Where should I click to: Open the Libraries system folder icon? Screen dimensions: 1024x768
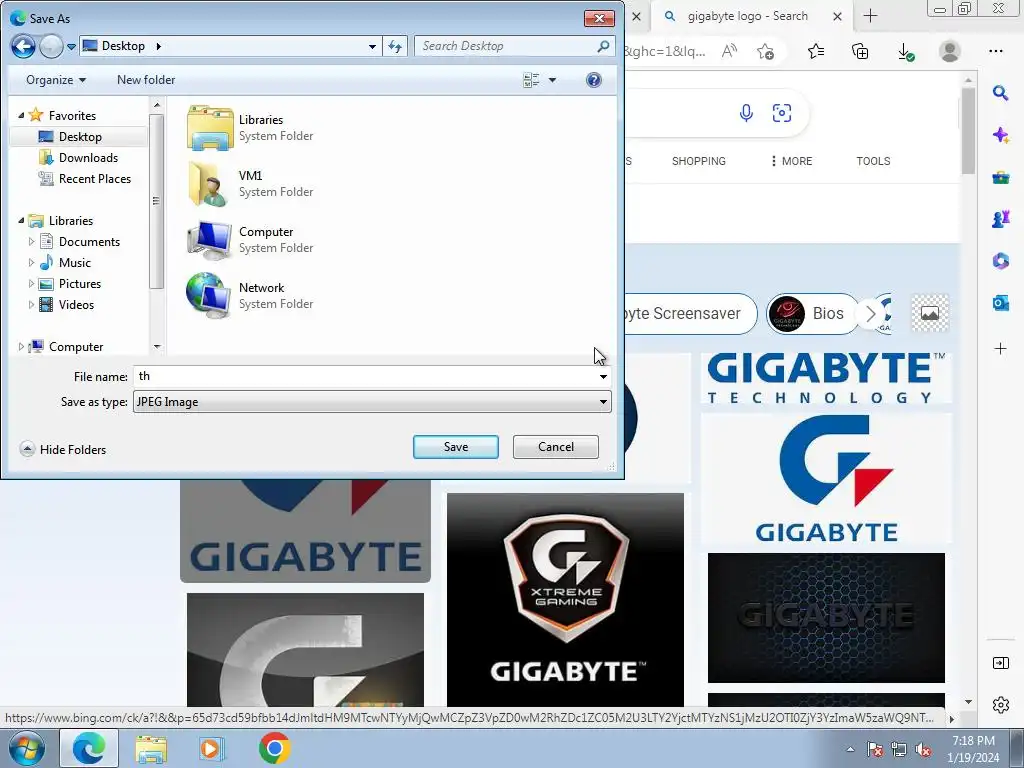pyautogui.click(x=210, y=128)
